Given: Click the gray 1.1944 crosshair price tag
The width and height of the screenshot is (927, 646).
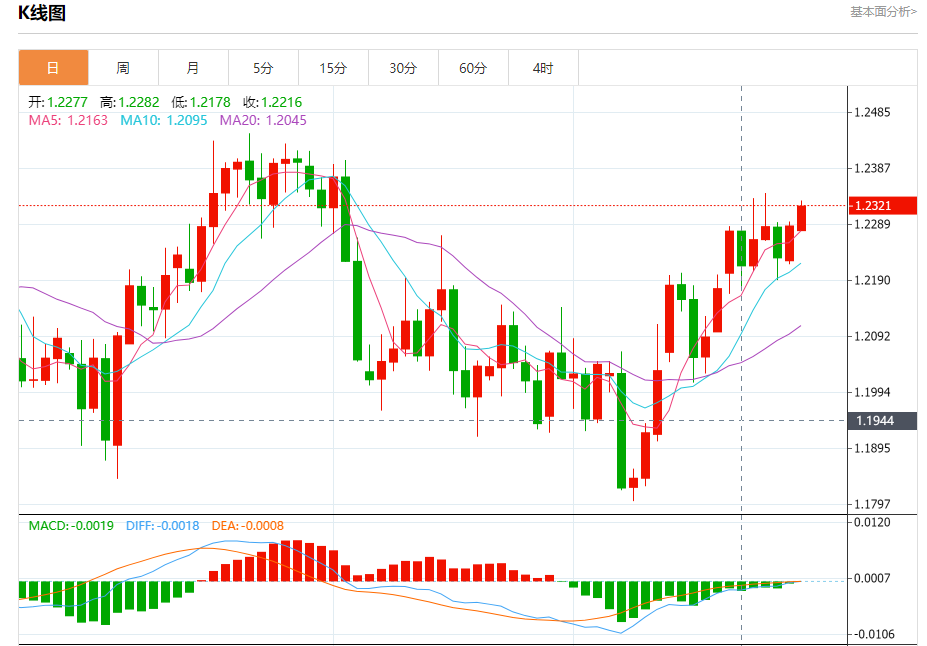Looking at the screenshot, I should (883, 421).
